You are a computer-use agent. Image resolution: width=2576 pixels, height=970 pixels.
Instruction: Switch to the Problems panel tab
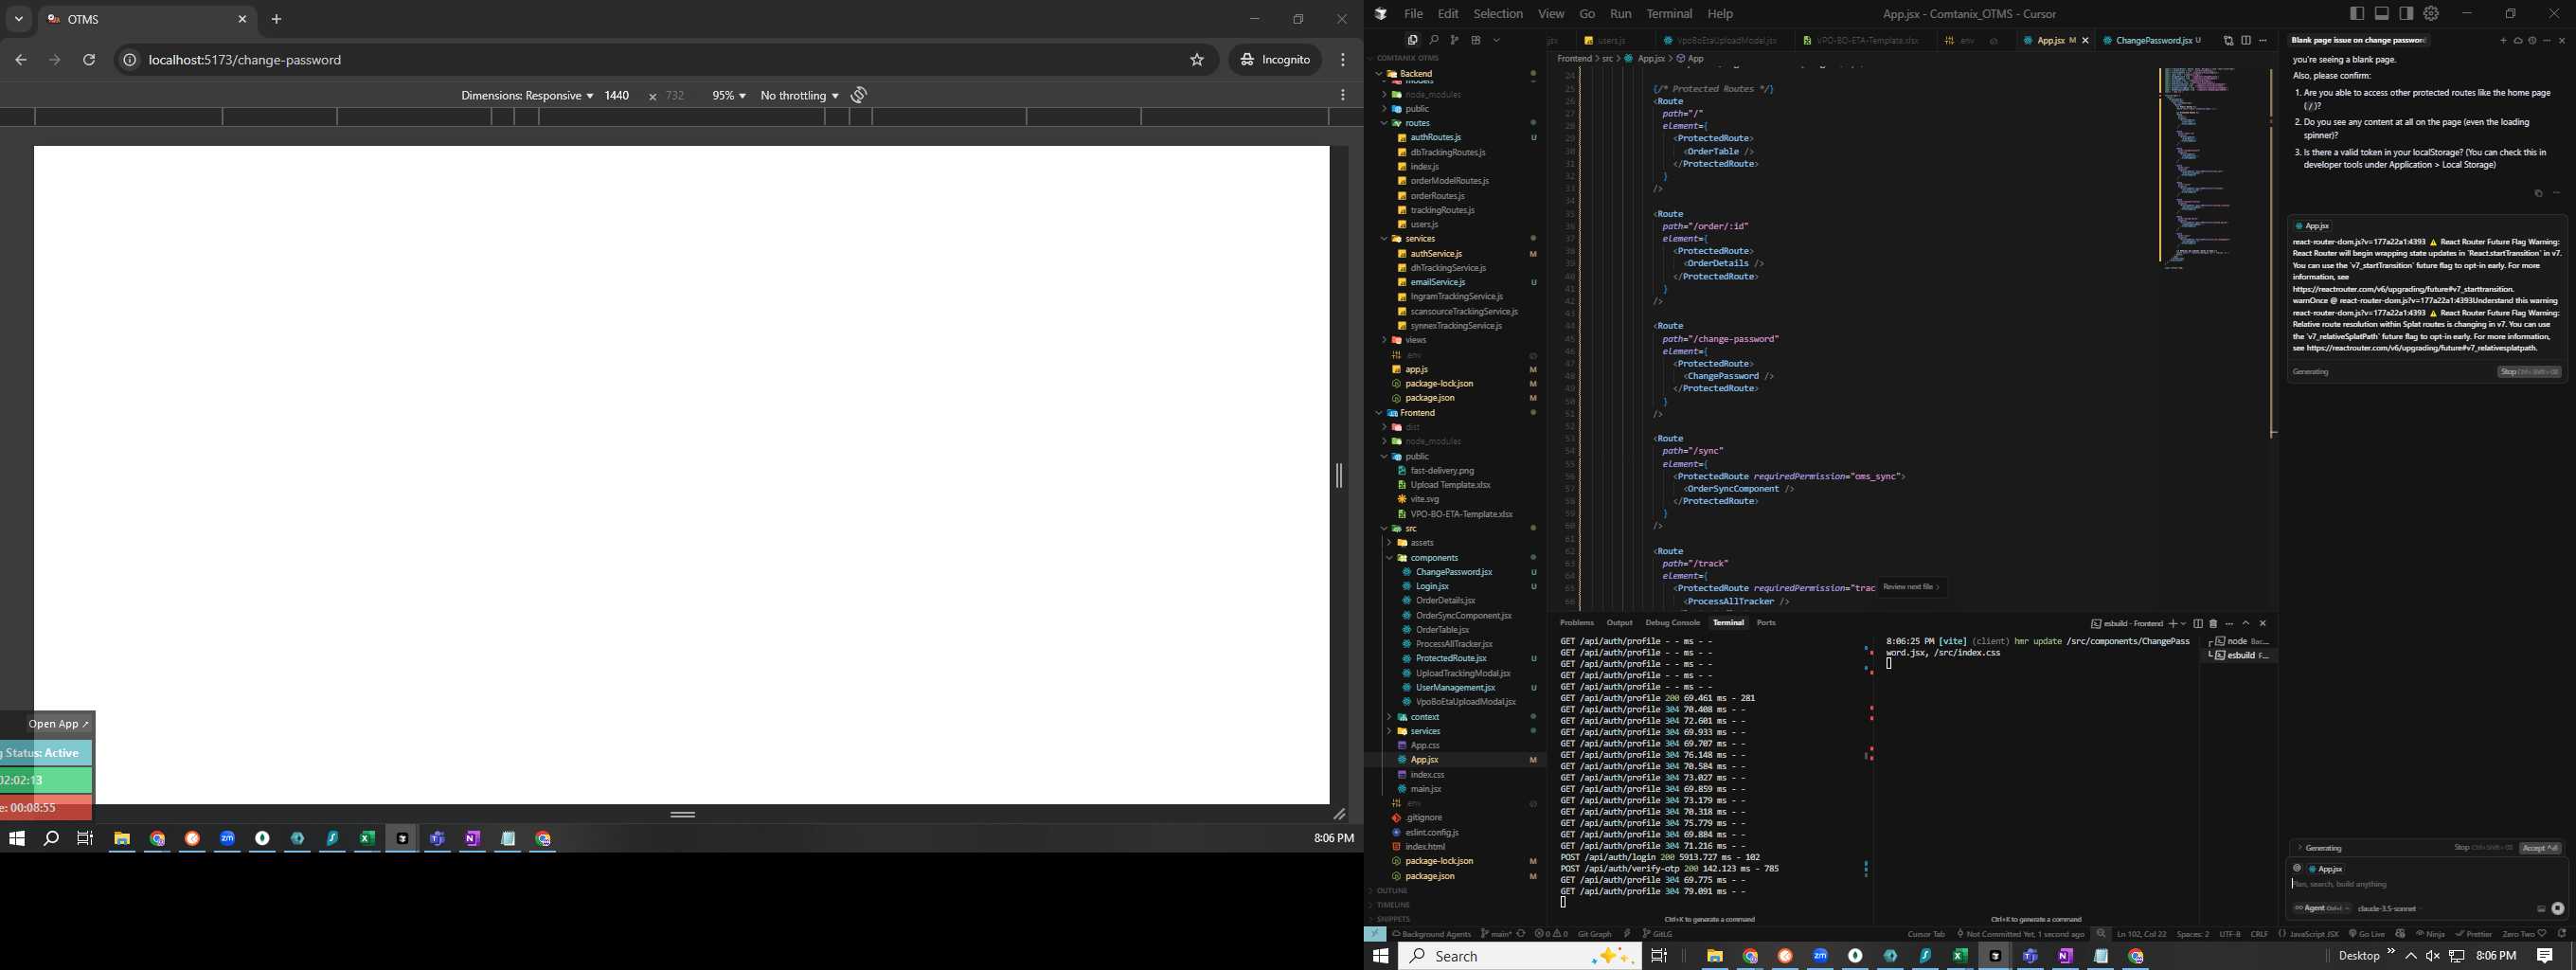1577,623
